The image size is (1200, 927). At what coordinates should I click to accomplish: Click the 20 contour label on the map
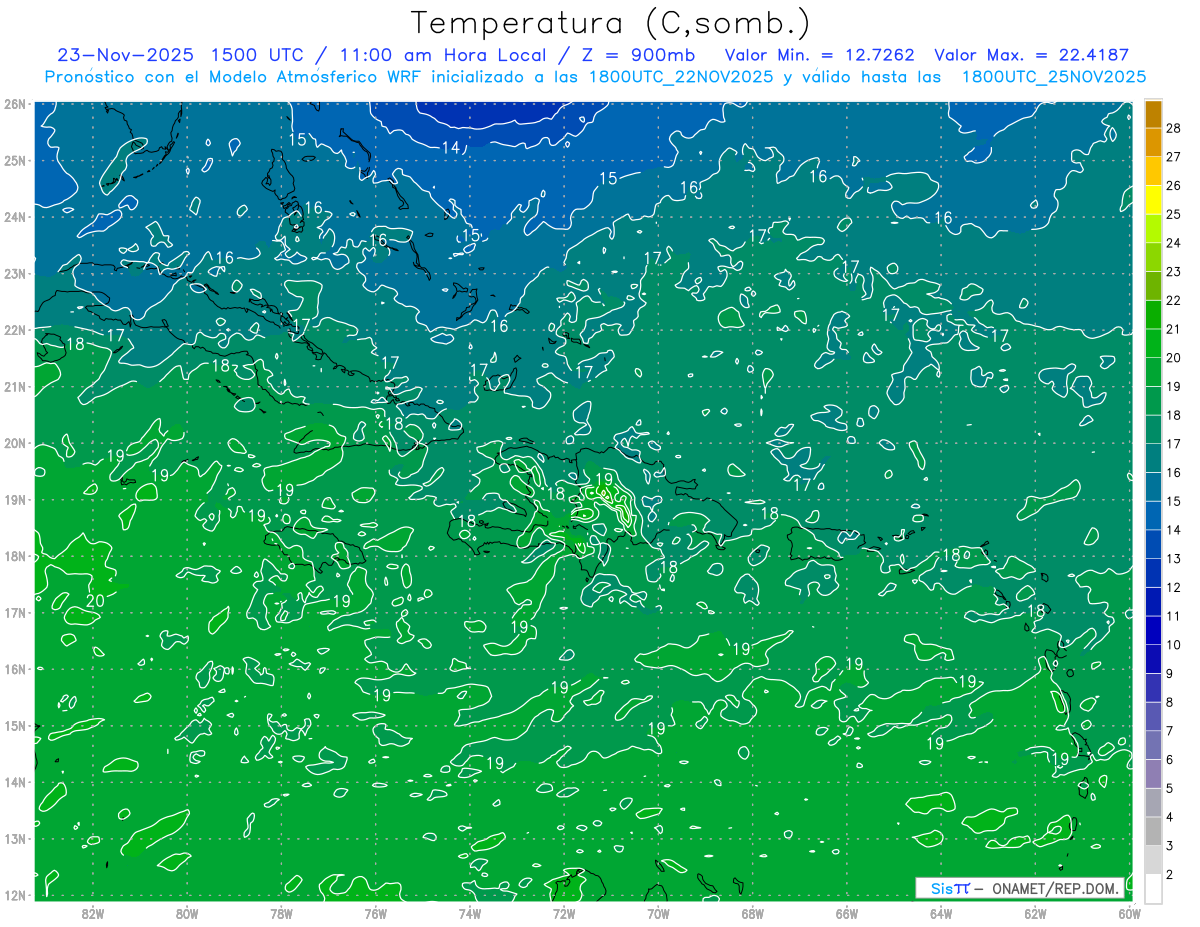(96, 601)
